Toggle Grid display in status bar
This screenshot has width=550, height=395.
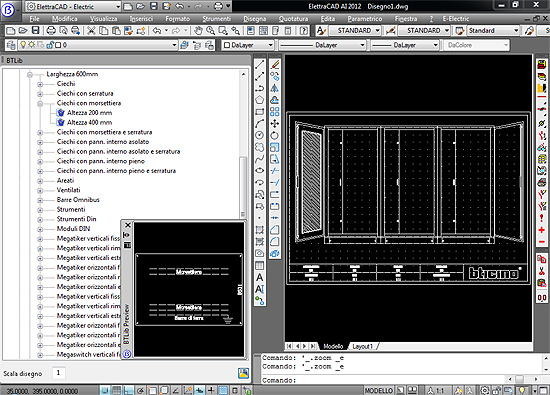116,390
